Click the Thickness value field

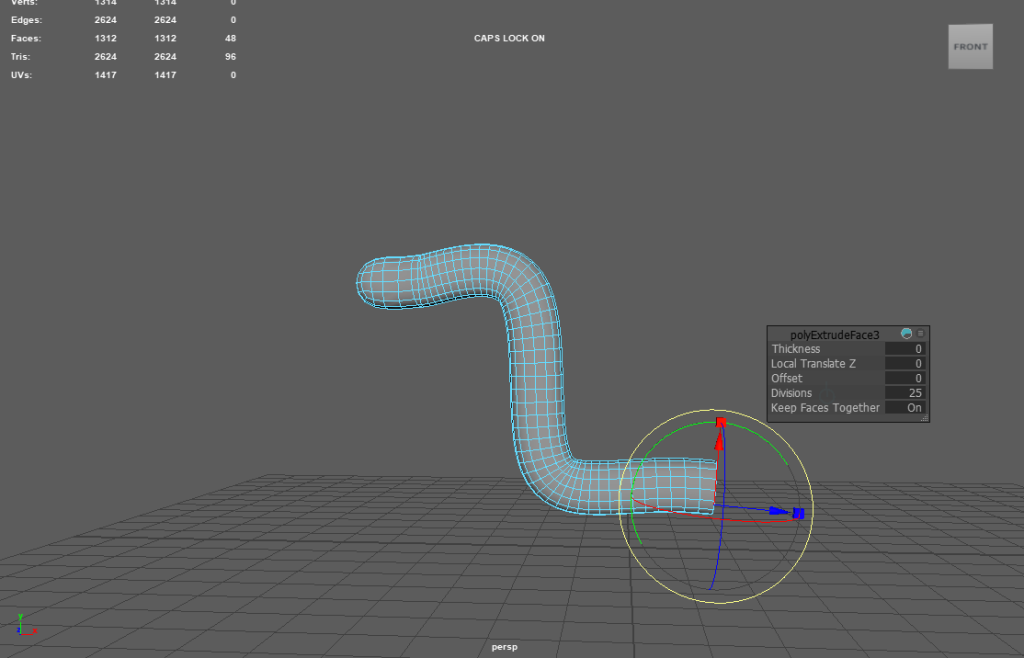coord(905,349)
